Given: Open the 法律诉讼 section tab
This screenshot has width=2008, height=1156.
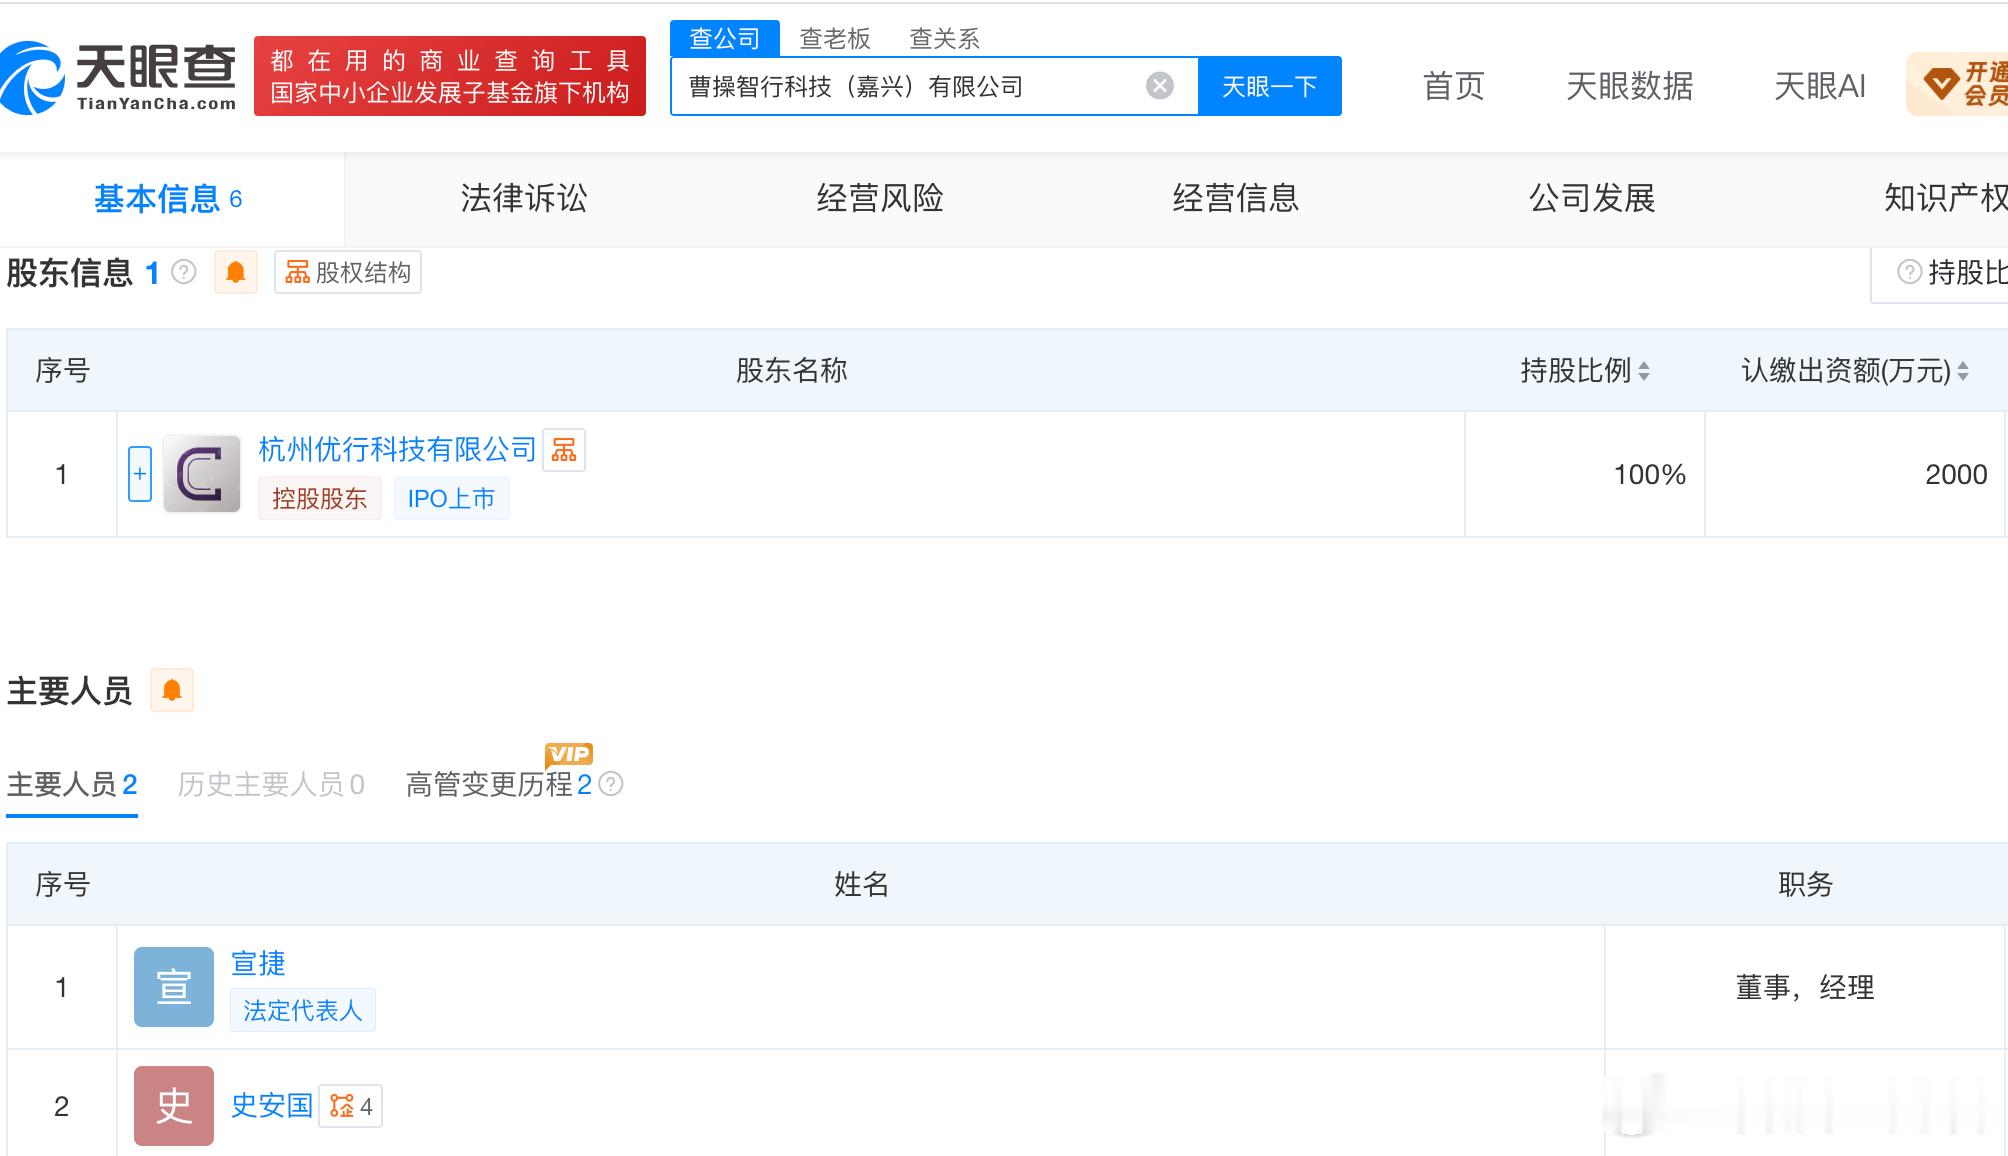Looking at the screenshot, I should pos(524,198).
